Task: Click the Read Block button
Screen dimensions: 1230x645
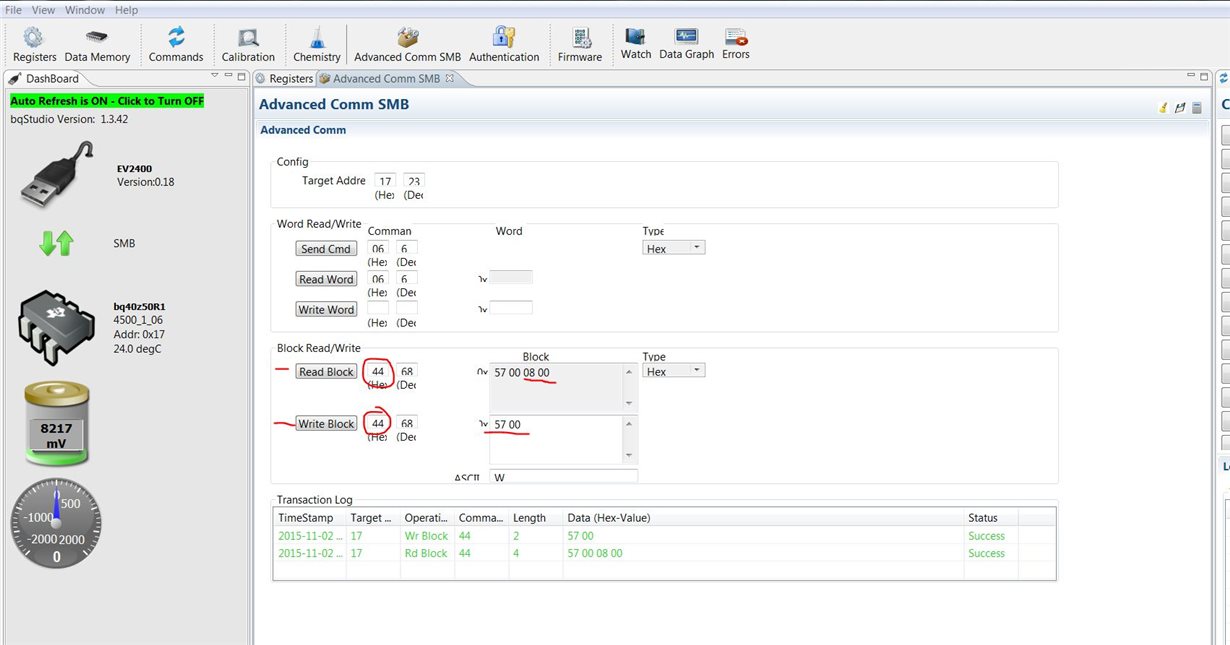Action: pos(326,371)
